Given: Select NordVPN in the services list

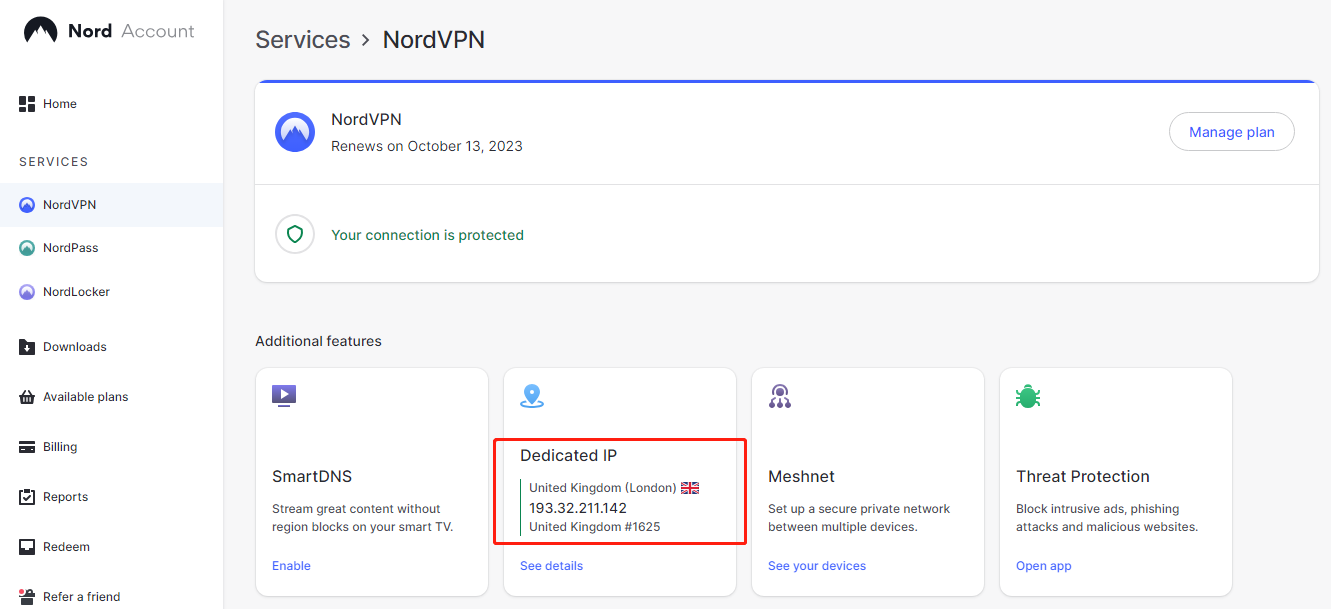Looking at the screenshot, I should (111, 205).
